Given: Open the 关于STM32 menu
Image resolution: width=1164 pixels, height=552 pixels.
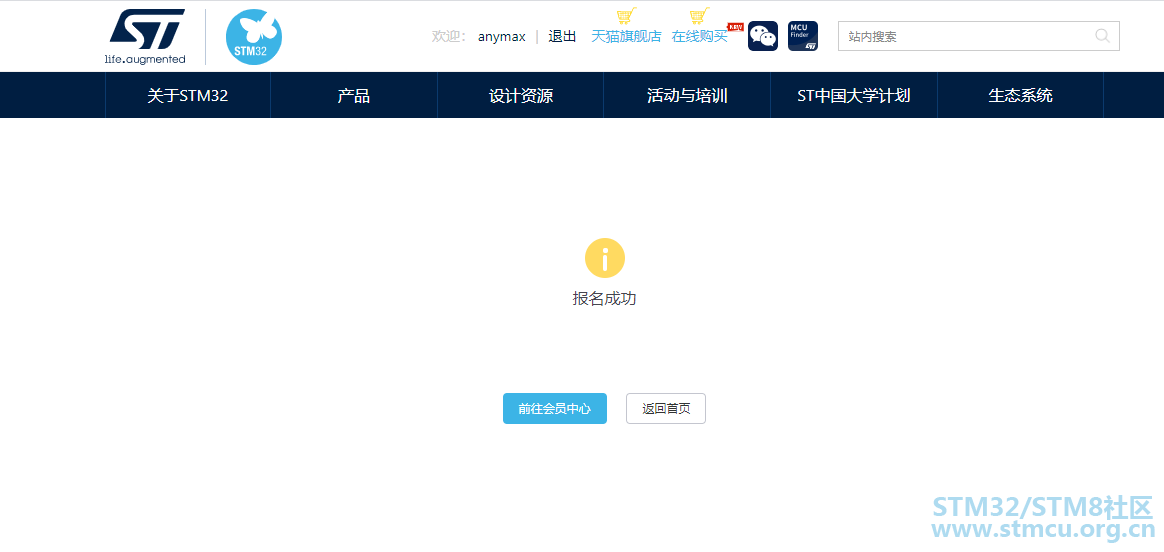Looking at the screenshot, I should pyautogui.click(x=188, y=95).
